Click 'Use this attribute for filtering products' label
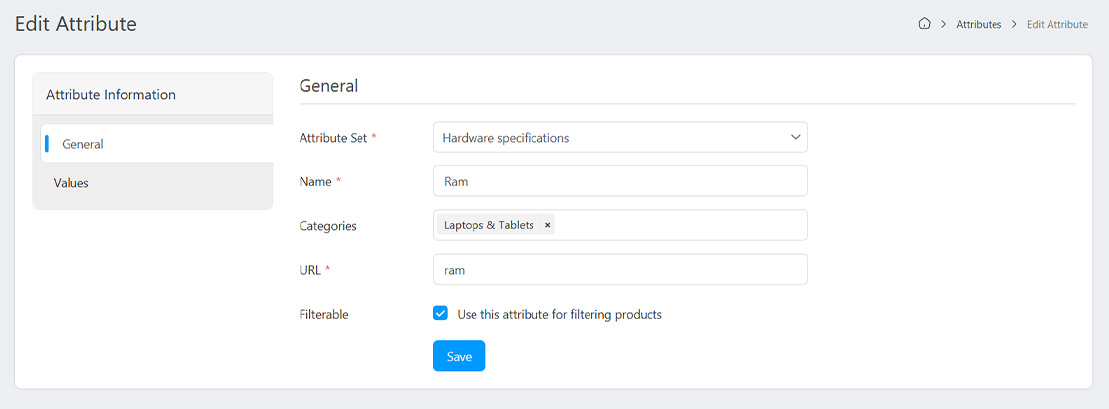This screenshot has width=1109, height=409. click(559, 314)
